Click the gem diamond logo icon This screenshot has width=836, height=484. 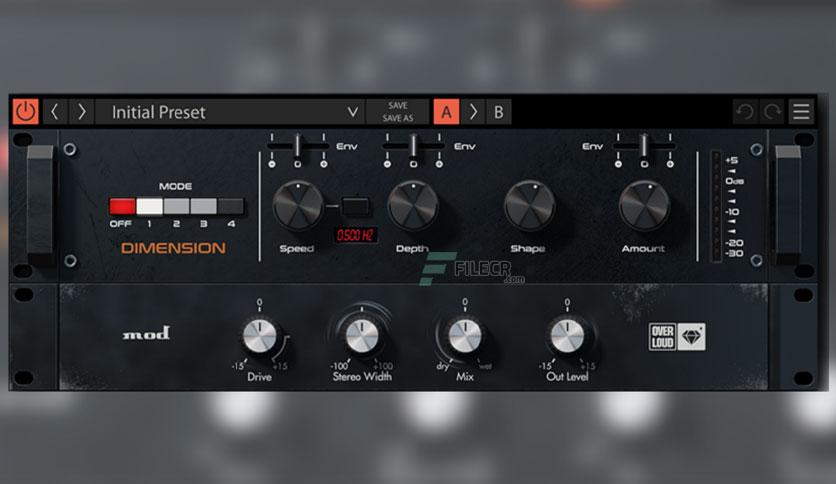[692, 337]
